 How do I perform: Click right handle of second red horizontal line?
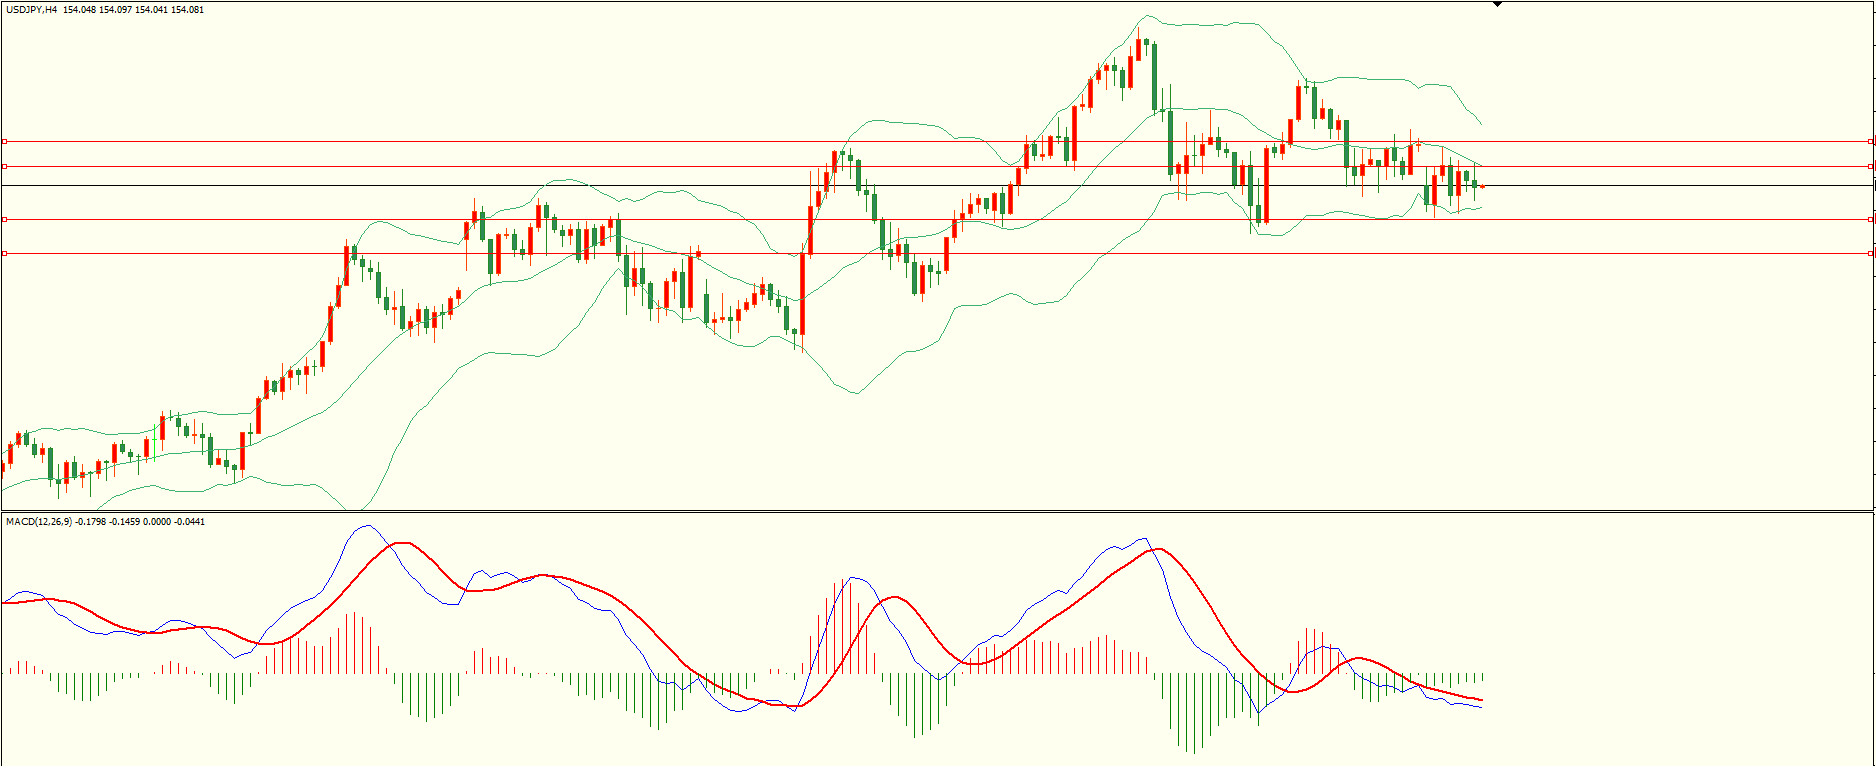coord(1870,167)
